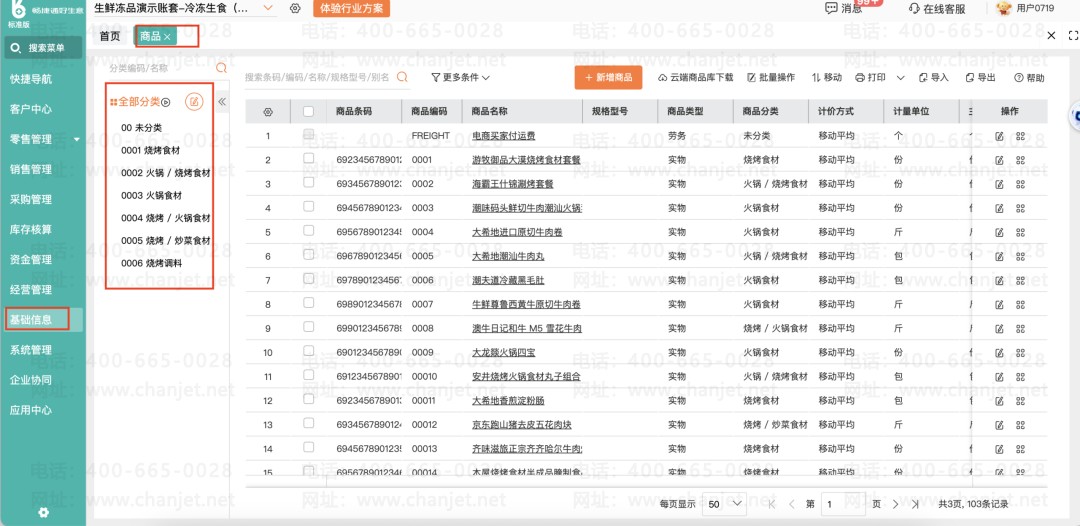Select category 0006 烧烤调料
This screenshot has width=1080, height=526.
point(152,263)
